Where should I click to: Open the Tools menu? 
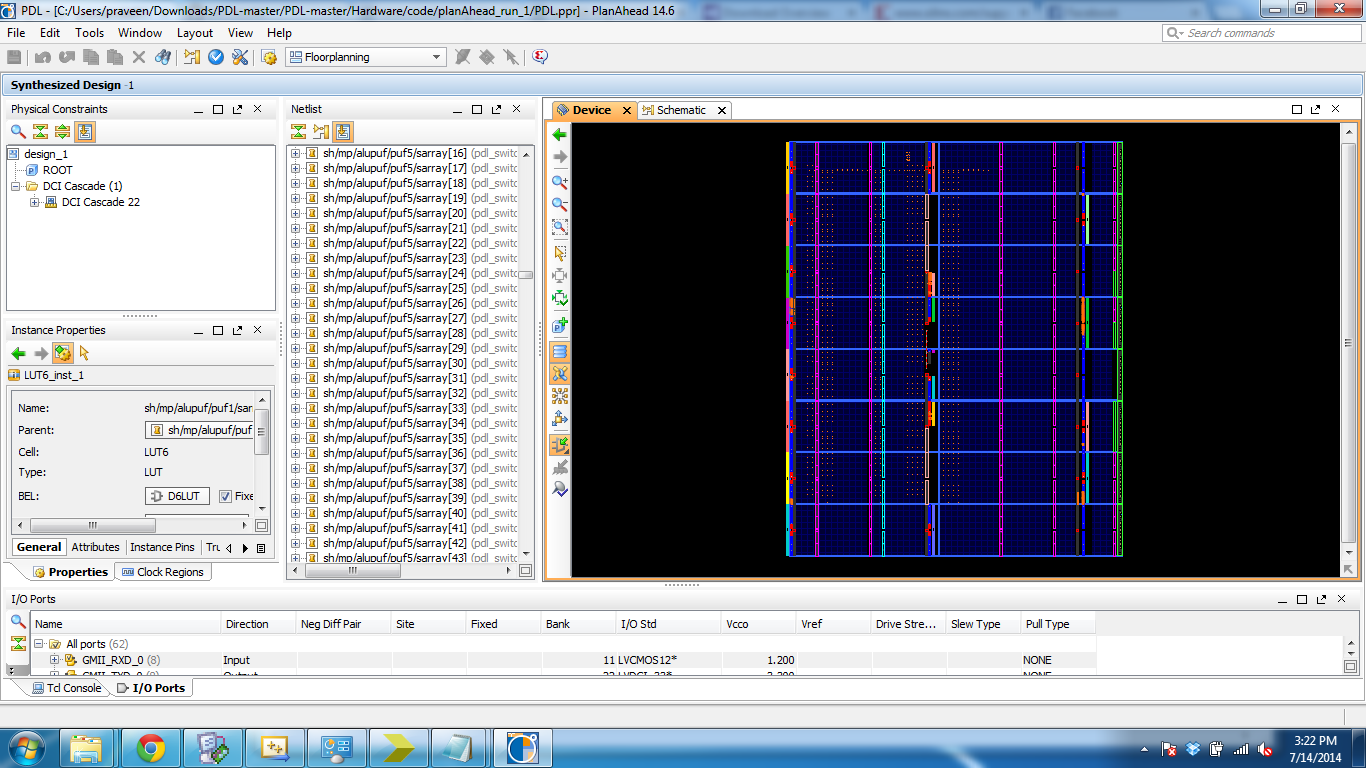90,33
